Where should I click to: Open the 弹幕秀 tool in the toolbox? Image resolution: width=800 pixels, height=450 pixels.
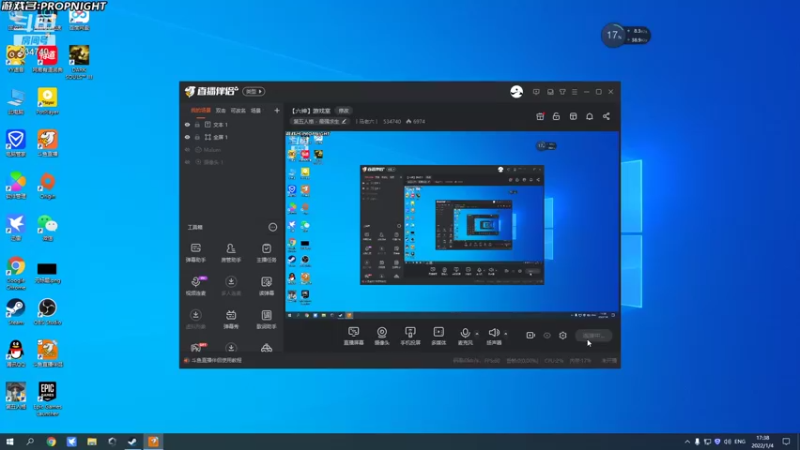[x=231, y=319]
